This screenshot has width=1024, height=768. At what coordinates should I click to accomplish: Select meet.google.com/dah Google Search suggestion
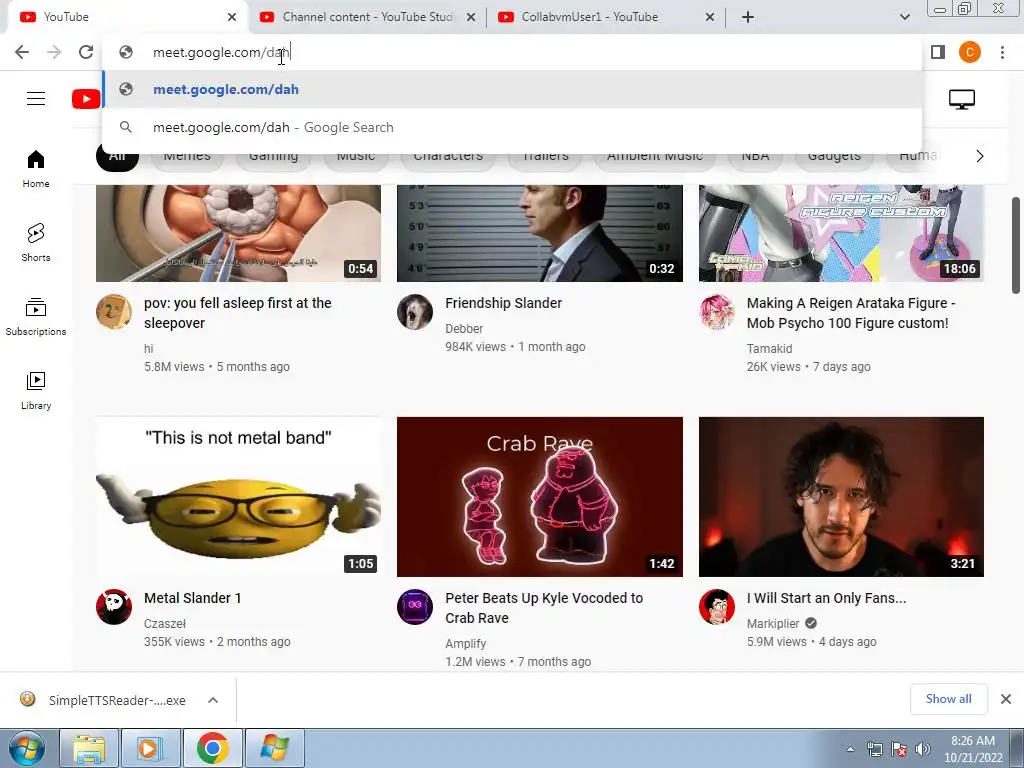click(x=513, y=127)
